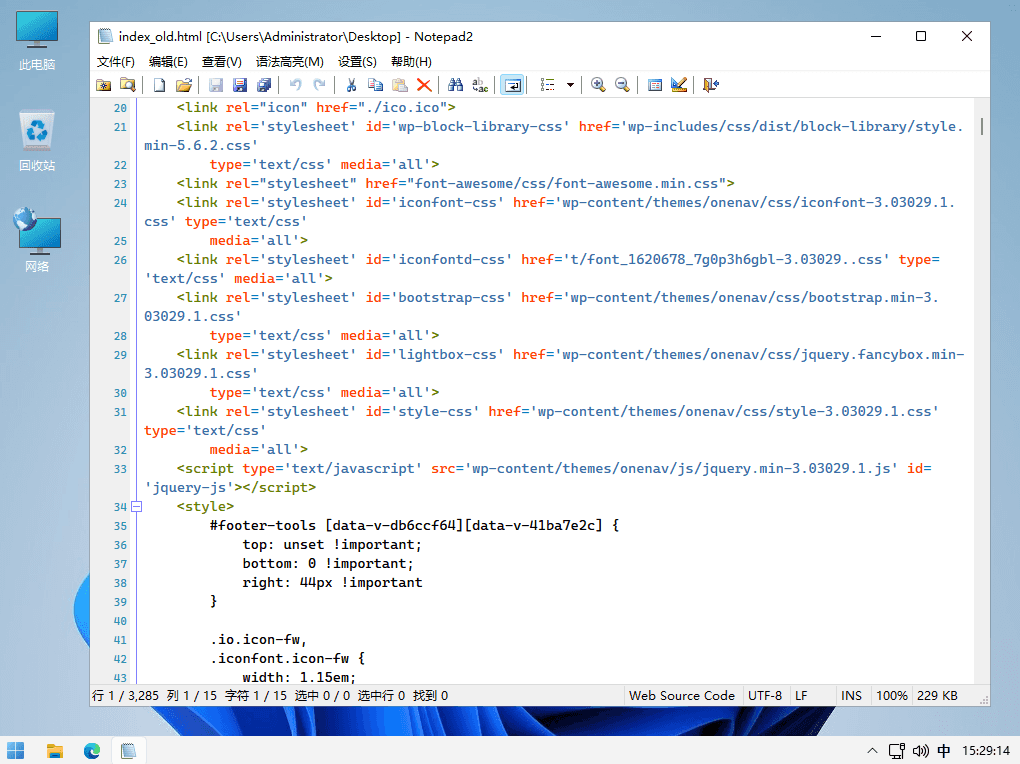1020x764 pixels.
Task: Click line number 34 in the margin
Action: click(x=120, y=506)
